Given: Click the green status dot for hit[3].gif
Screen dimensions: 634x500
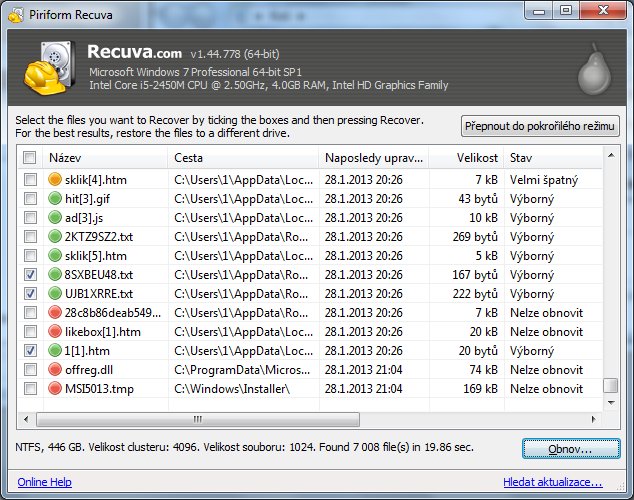Looking at the screenshot, I should (55, 198).
